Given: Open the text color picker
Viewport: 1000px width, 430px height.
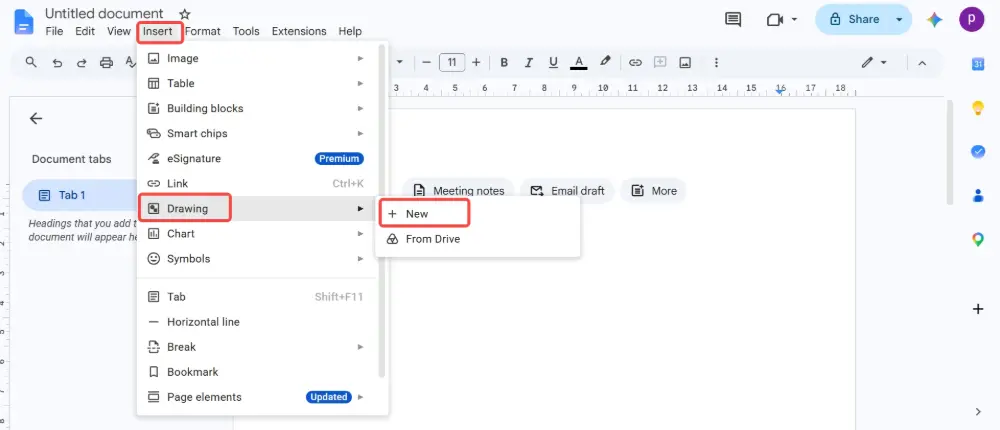Looking at the screenshot, I should point(578,63).
